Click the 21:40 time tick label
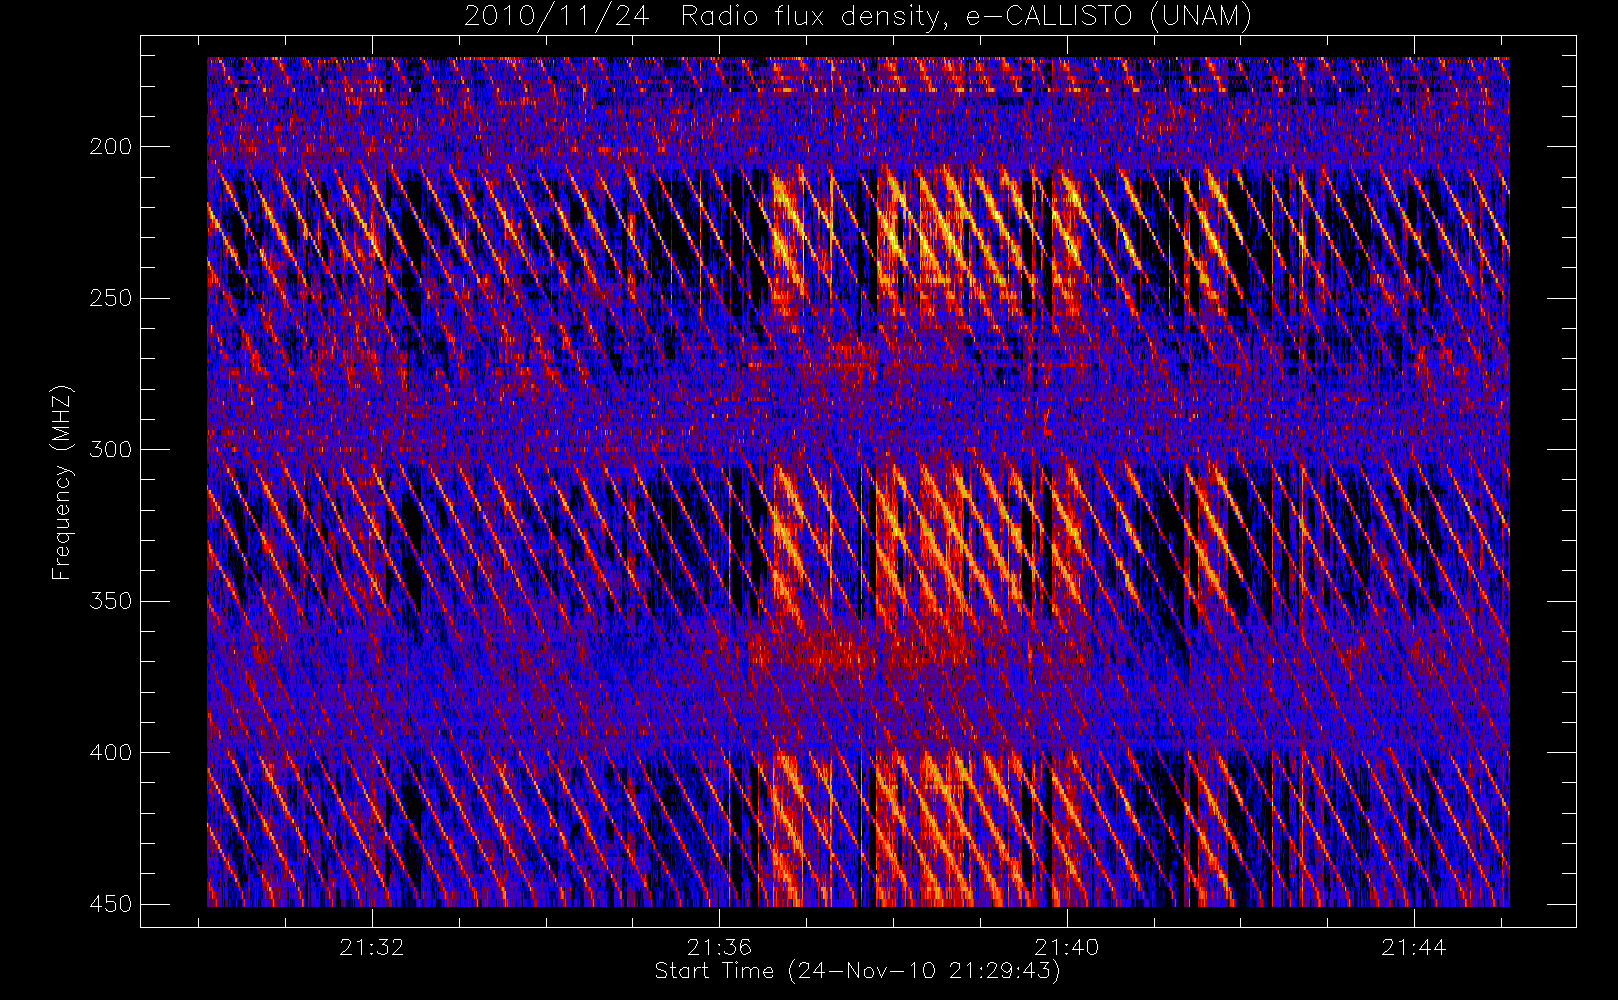Viewport: 1618px width, 1000px height. pos(1067,947)
